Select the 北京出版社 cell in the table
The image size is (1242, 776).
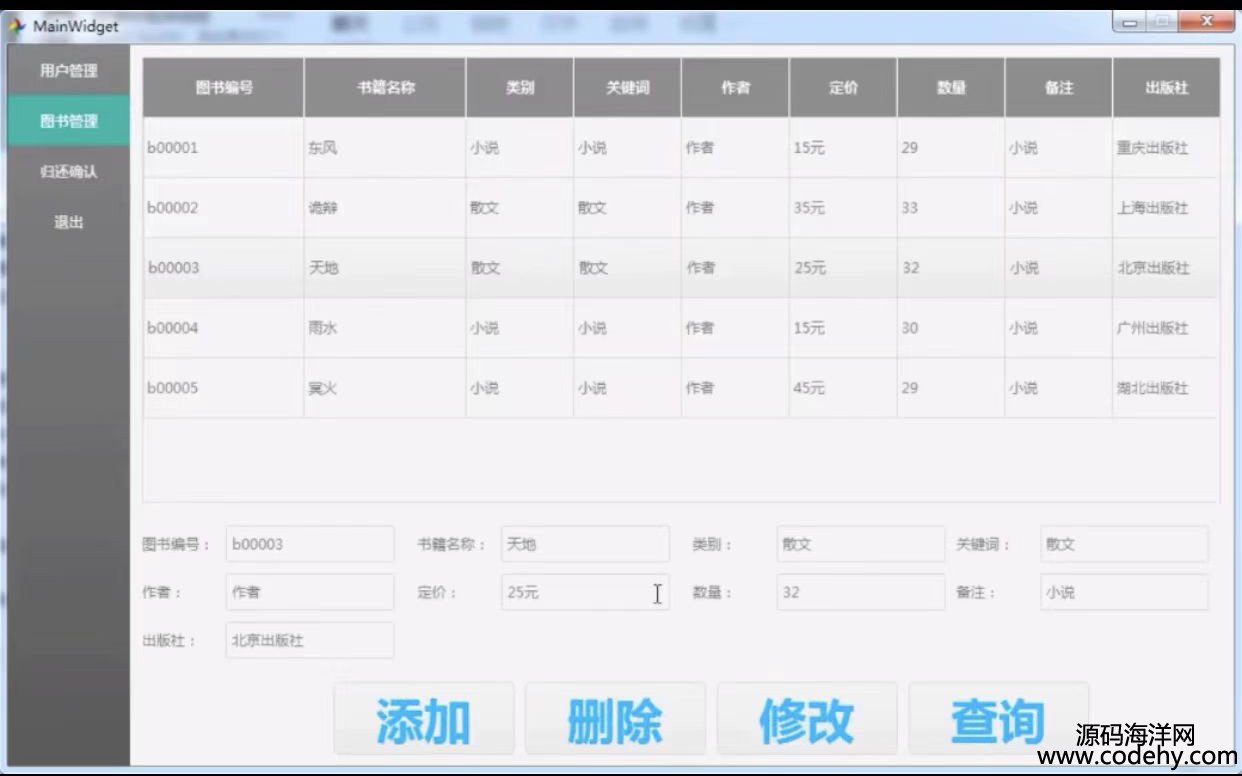pyautogui.click(x=1166, y=268)
